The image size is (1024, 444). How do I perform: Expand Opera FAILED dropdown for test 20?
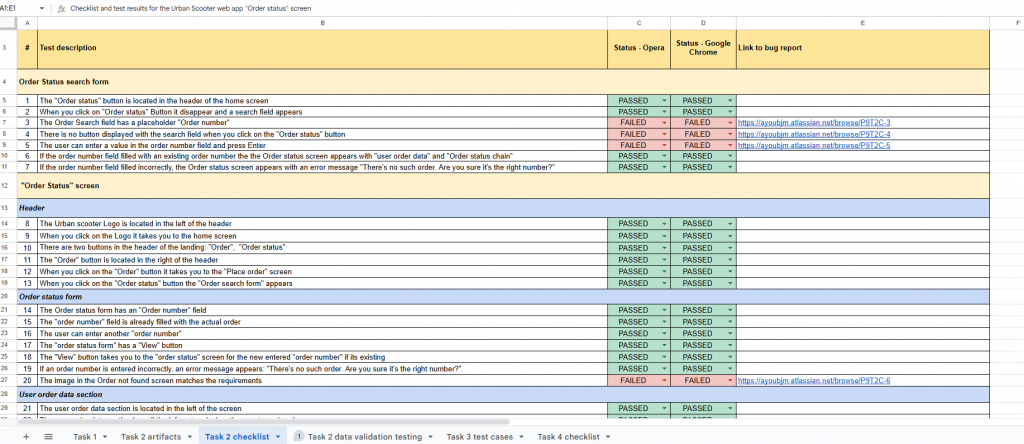[x=663, y=381]
